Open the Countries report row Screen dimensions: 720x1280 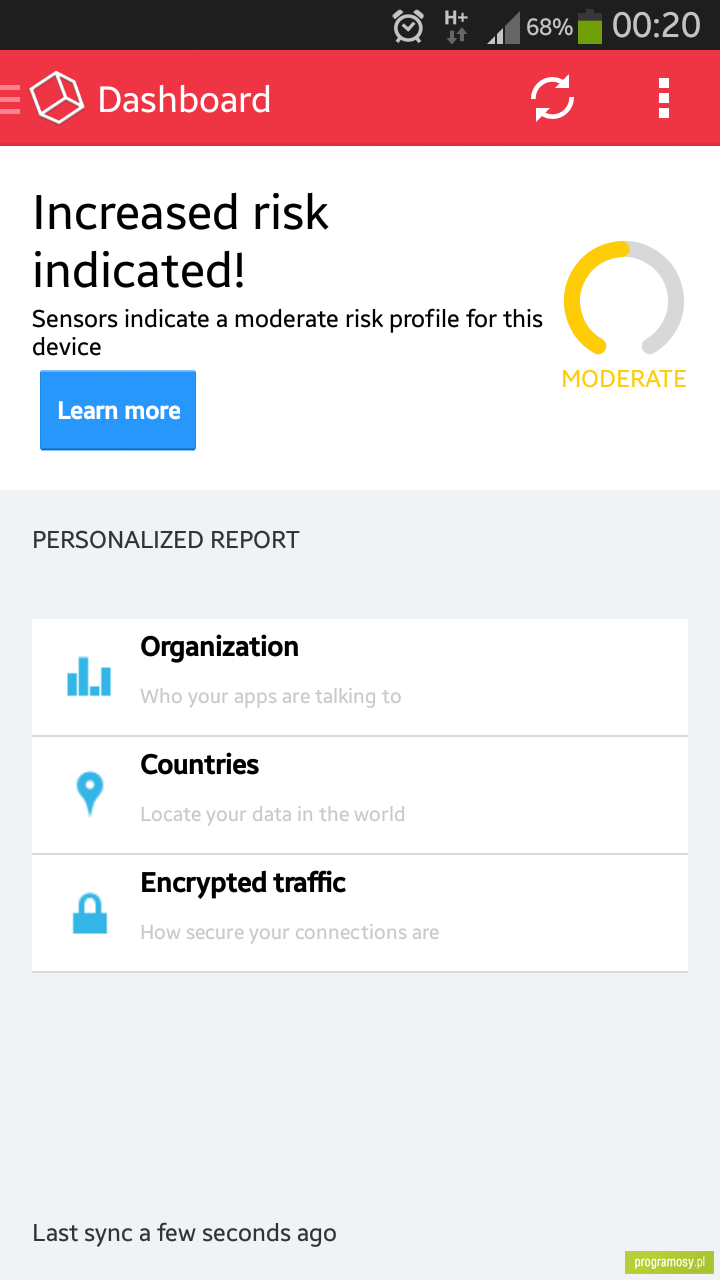click(x=360, y=795)
